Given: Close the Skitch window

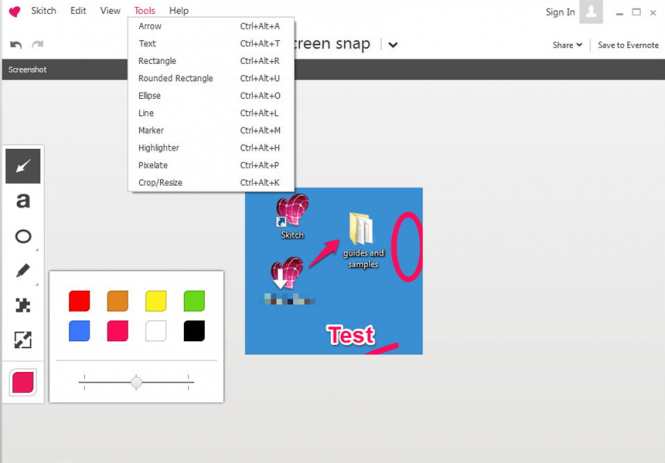Looking at the screenshot, I should (x=653, y=13).
